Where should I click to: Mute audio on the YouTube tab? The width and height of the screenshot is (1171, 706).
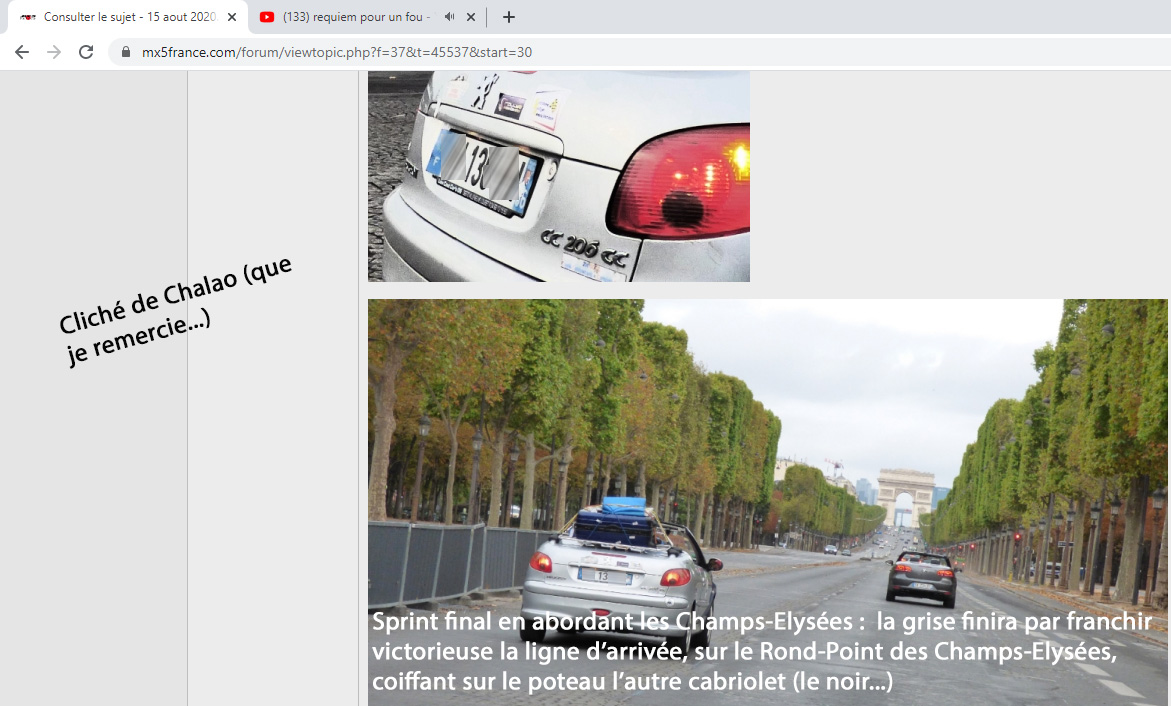449,16
